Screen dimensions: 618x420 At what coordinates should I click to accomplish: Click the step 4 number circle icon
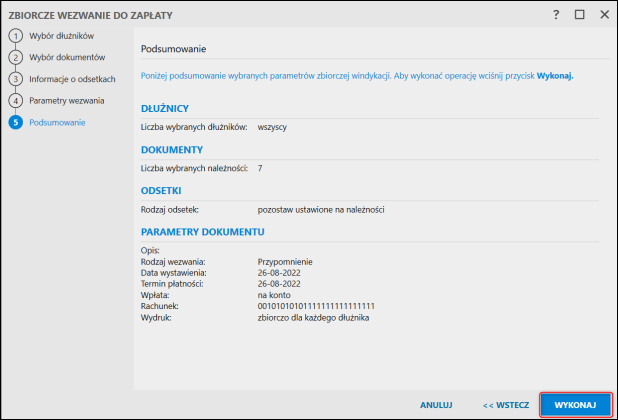pos(15,101)
